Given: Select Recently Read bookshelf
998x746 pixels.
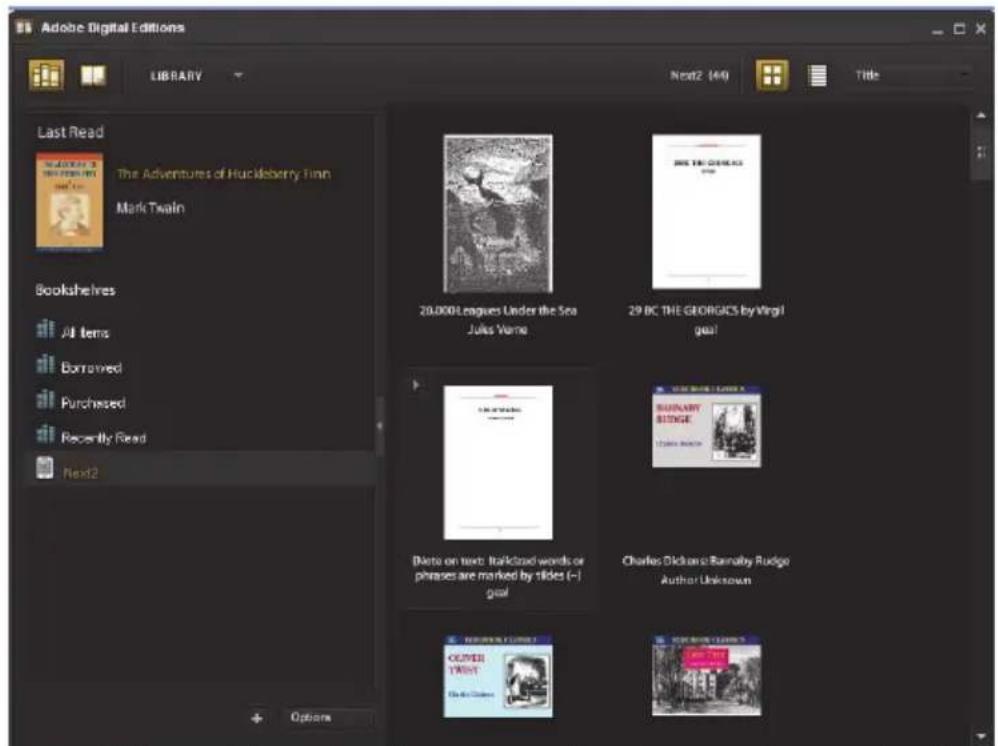Looking at the screenshot, I should pos(200,437).
